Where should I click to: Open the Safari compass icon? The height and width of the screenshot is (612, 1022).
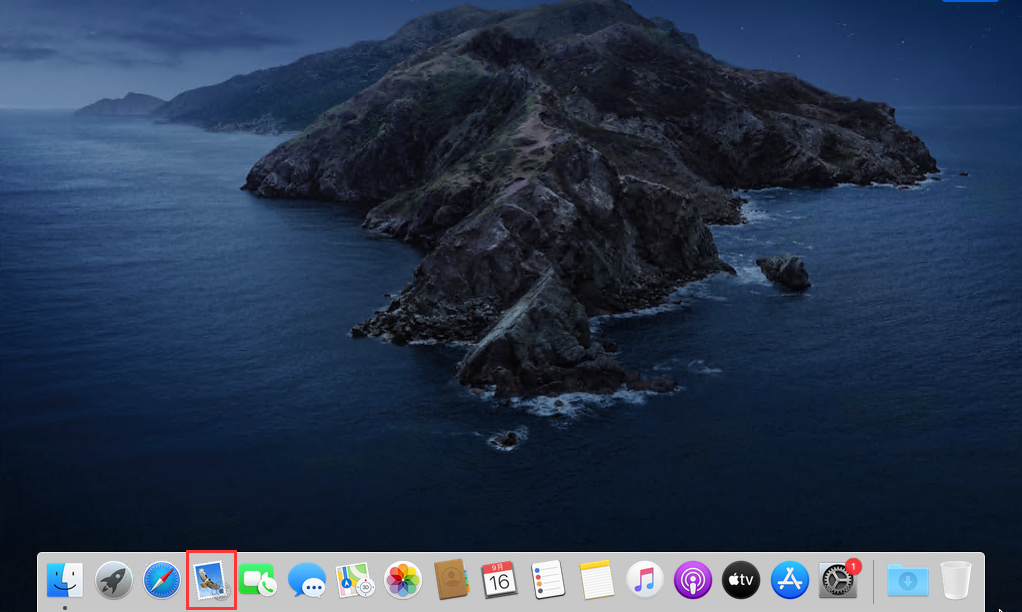click(162, 579)
